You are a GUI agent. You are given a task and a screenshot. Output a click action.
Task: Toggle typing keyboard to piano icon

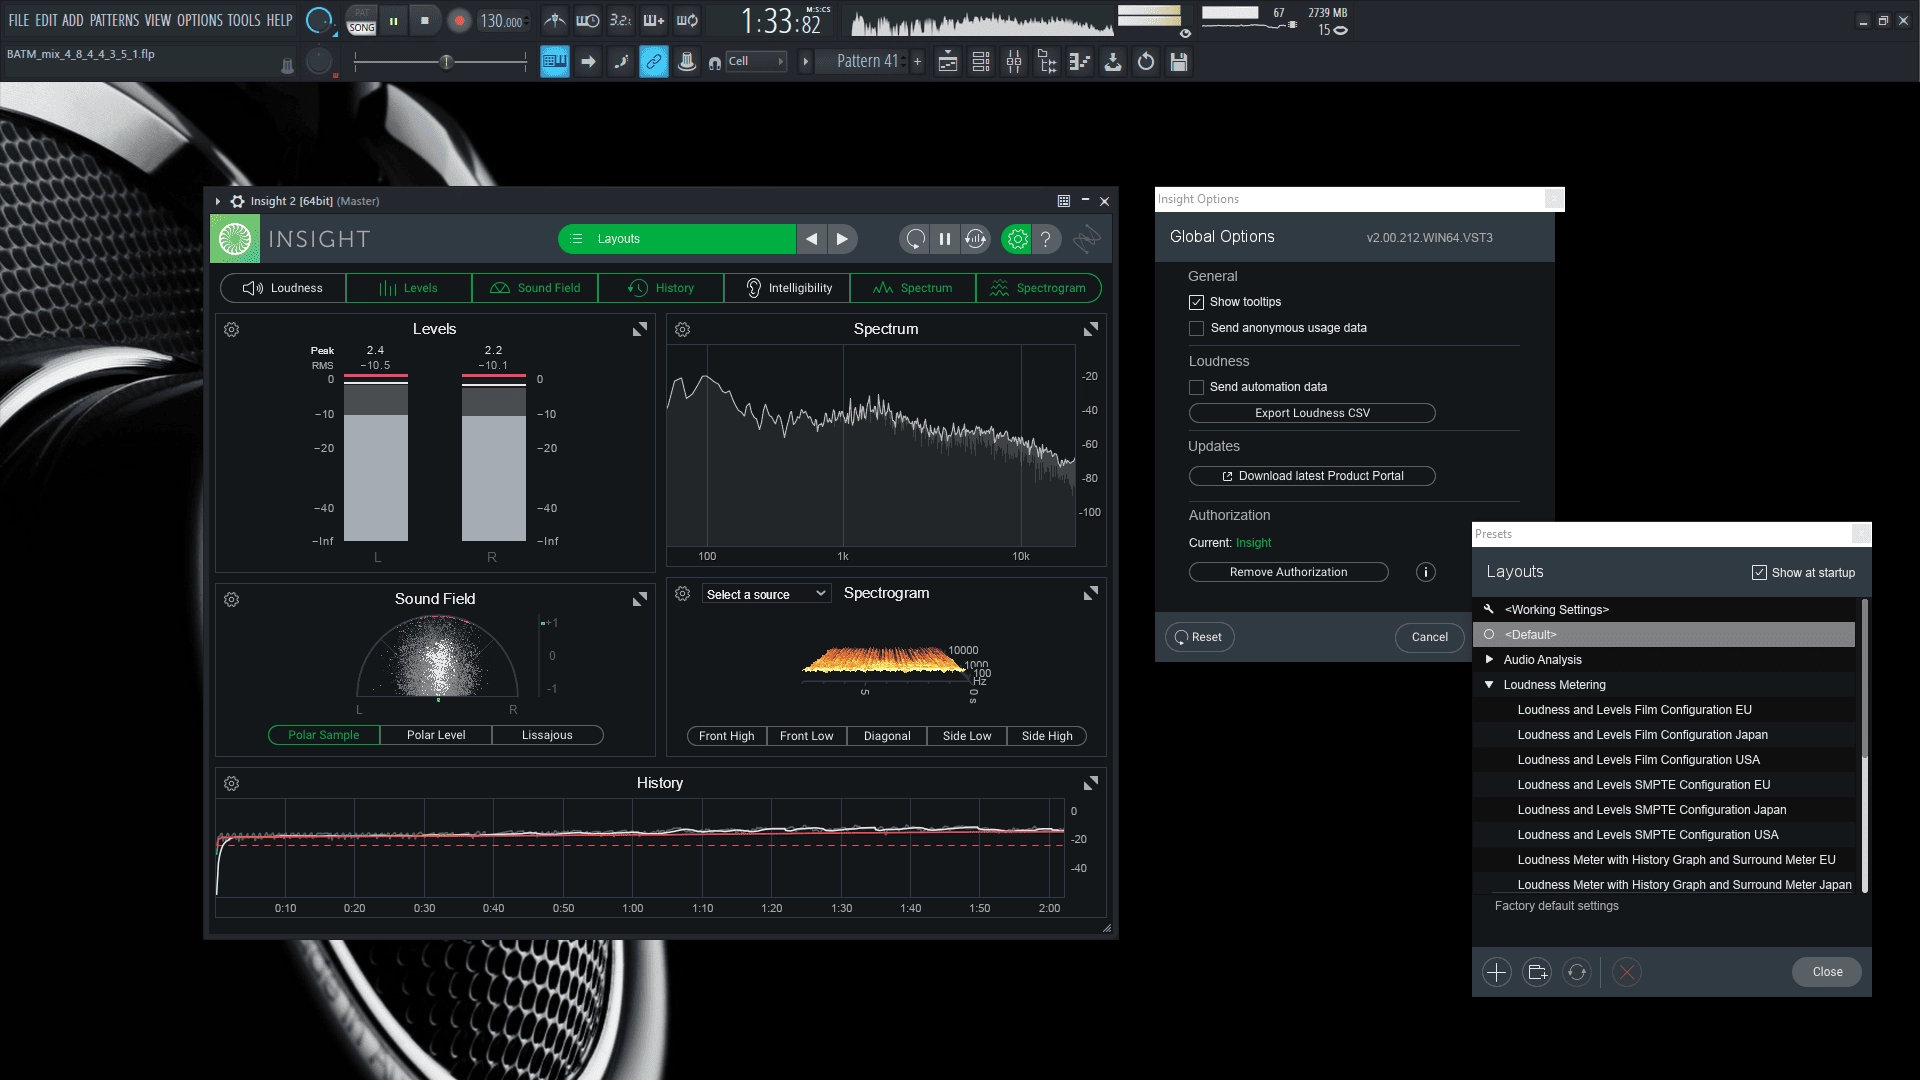tap(554, 62)
